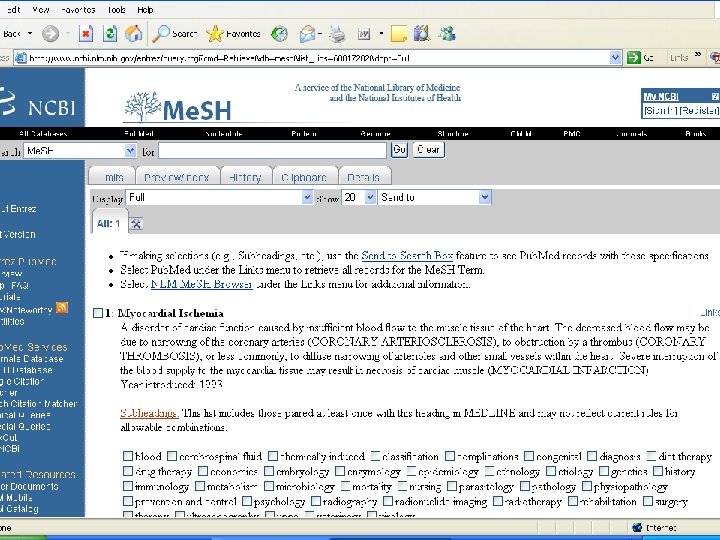Check the immunology subheading checkbox
Image resolution: width=720 pixels, height=540 pixels.
coord(128,486)
